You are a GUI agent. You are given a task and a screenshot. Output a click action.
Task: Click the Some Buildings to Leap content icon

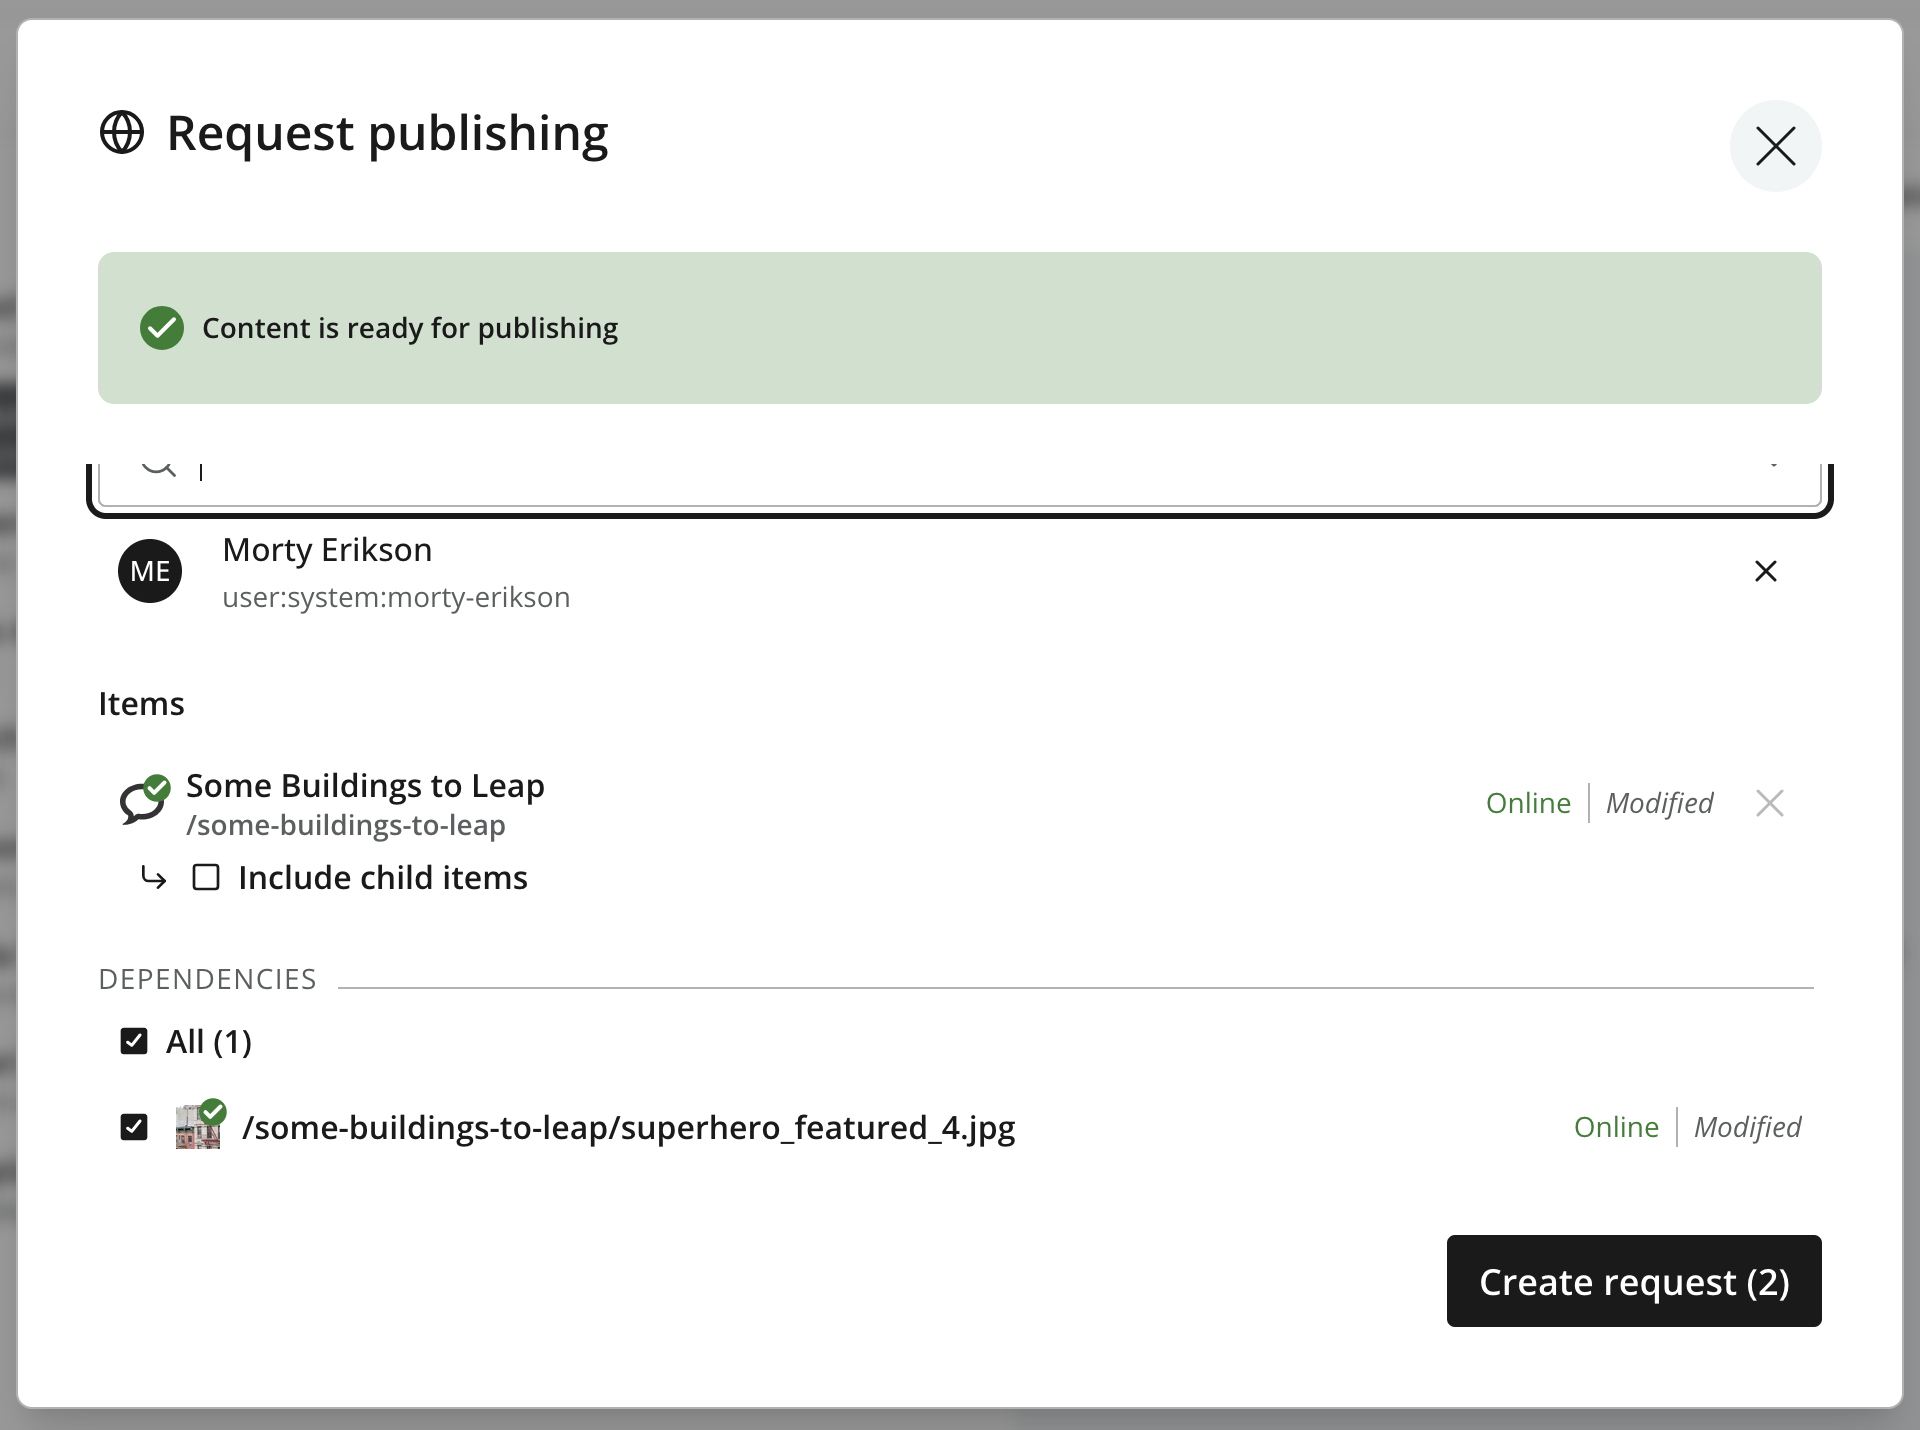[x=144, y=801]
